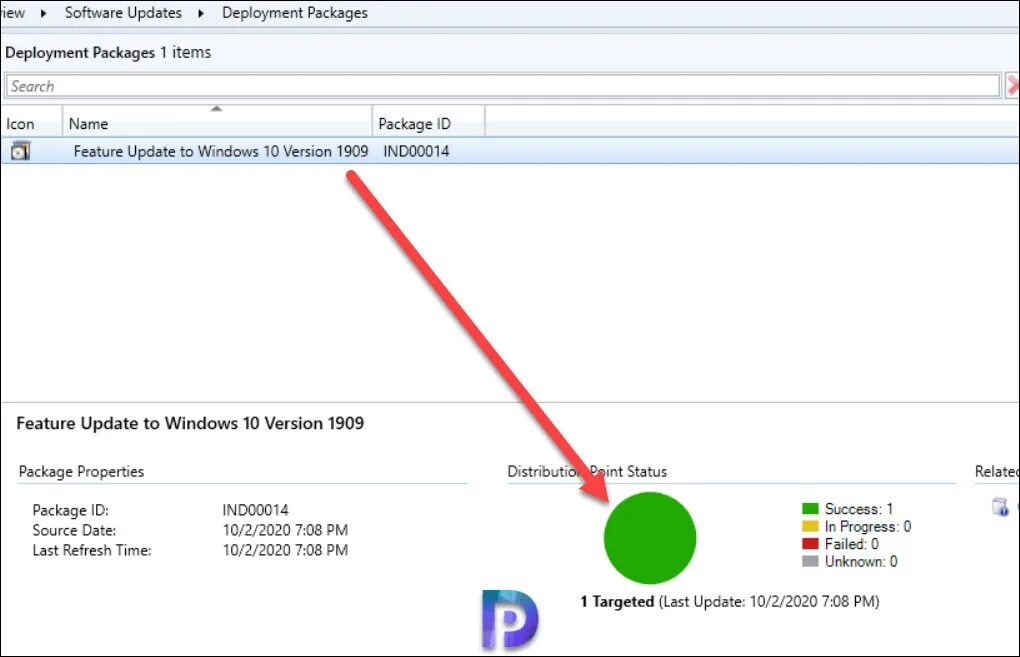The image size is (1020, 657).
Task: Click the Package ID value in properties
Action: [x=255, y=510]
